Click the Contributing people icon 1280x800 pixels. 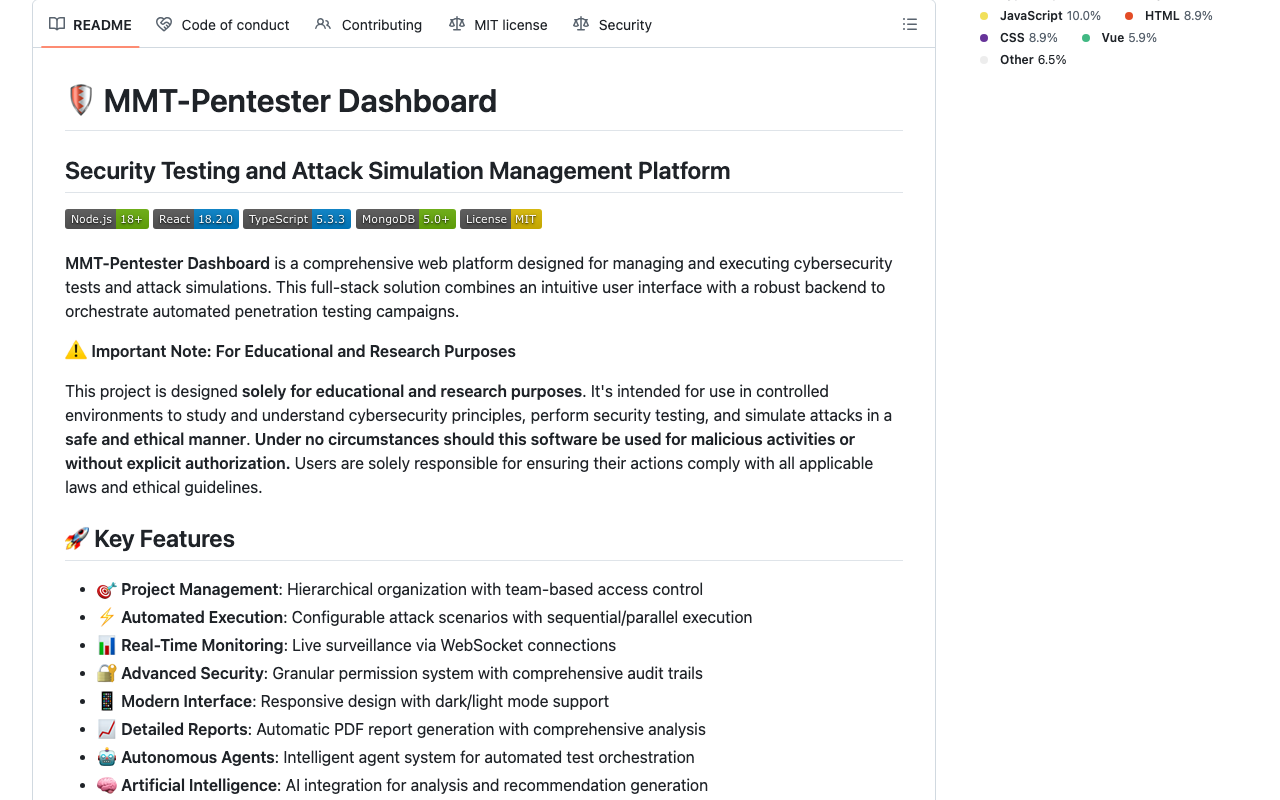click(x=323, y=24)
